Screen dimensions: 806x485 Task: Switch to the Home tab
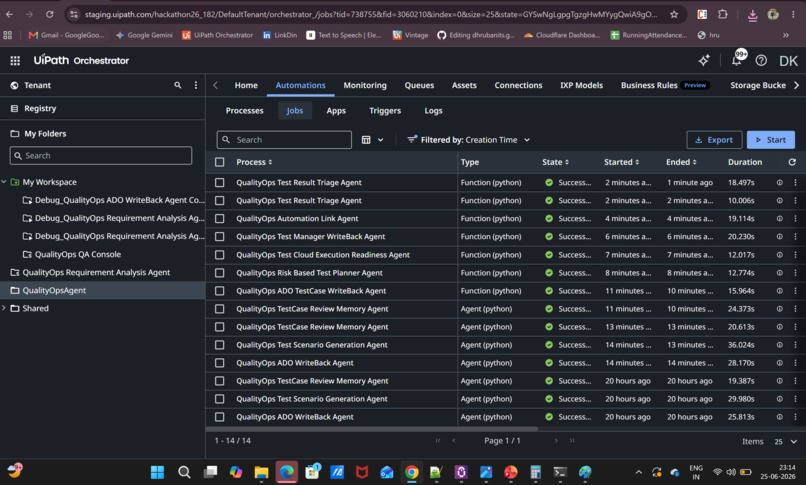246,85
